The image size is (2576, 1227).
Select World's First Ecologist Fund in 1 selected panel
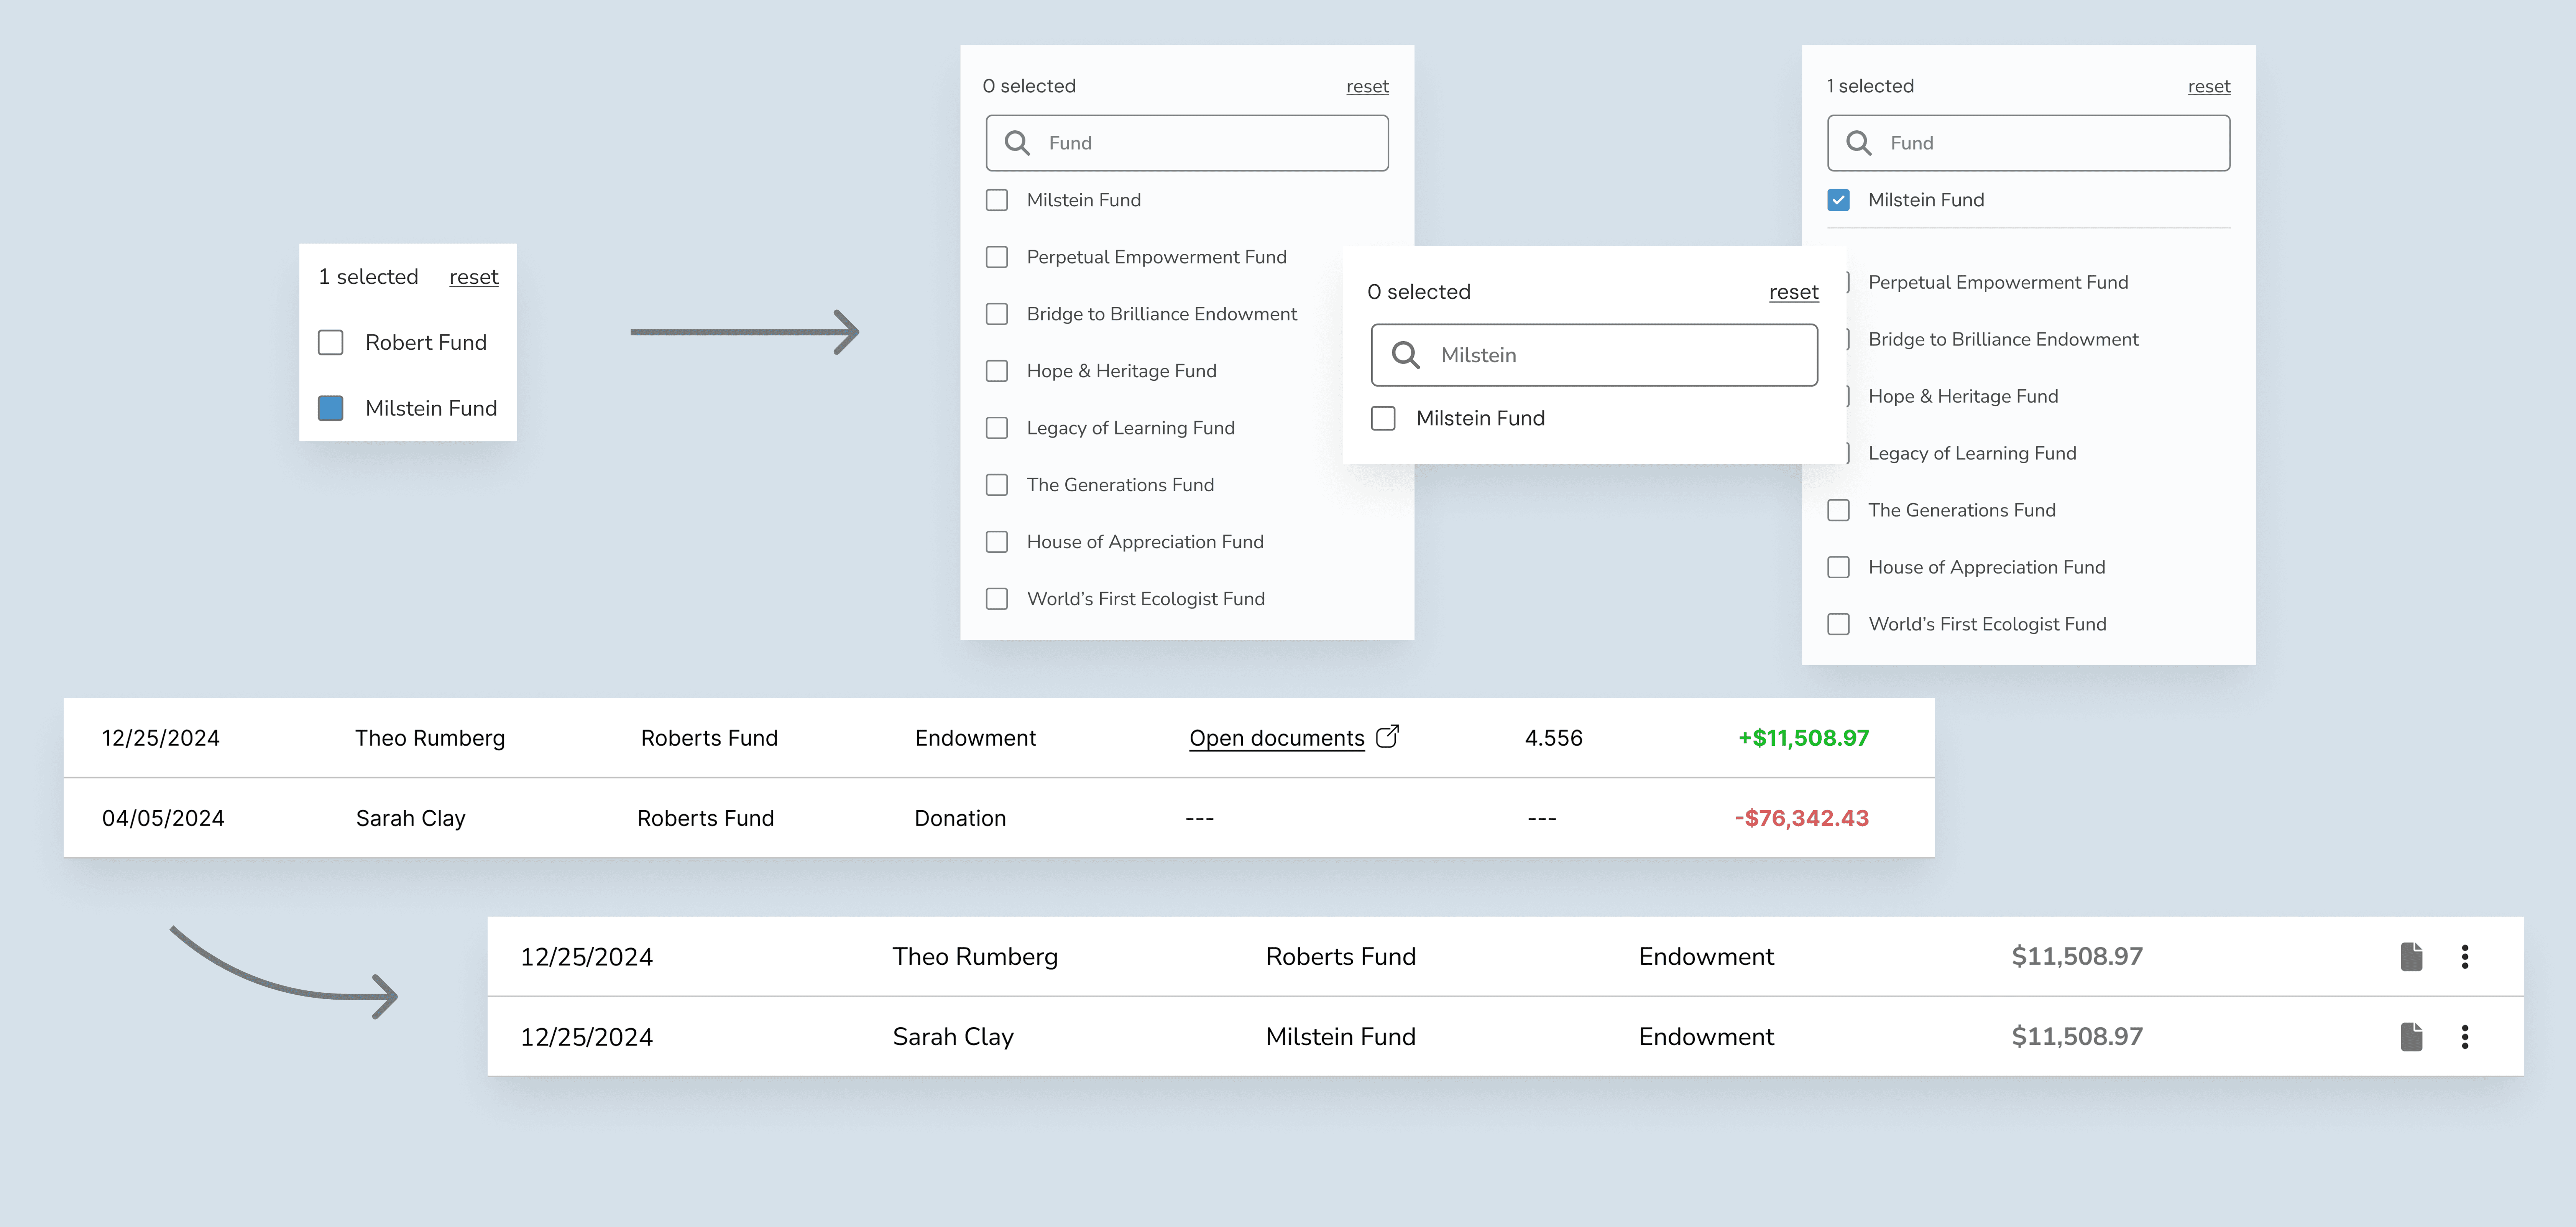coord(1838,624)
